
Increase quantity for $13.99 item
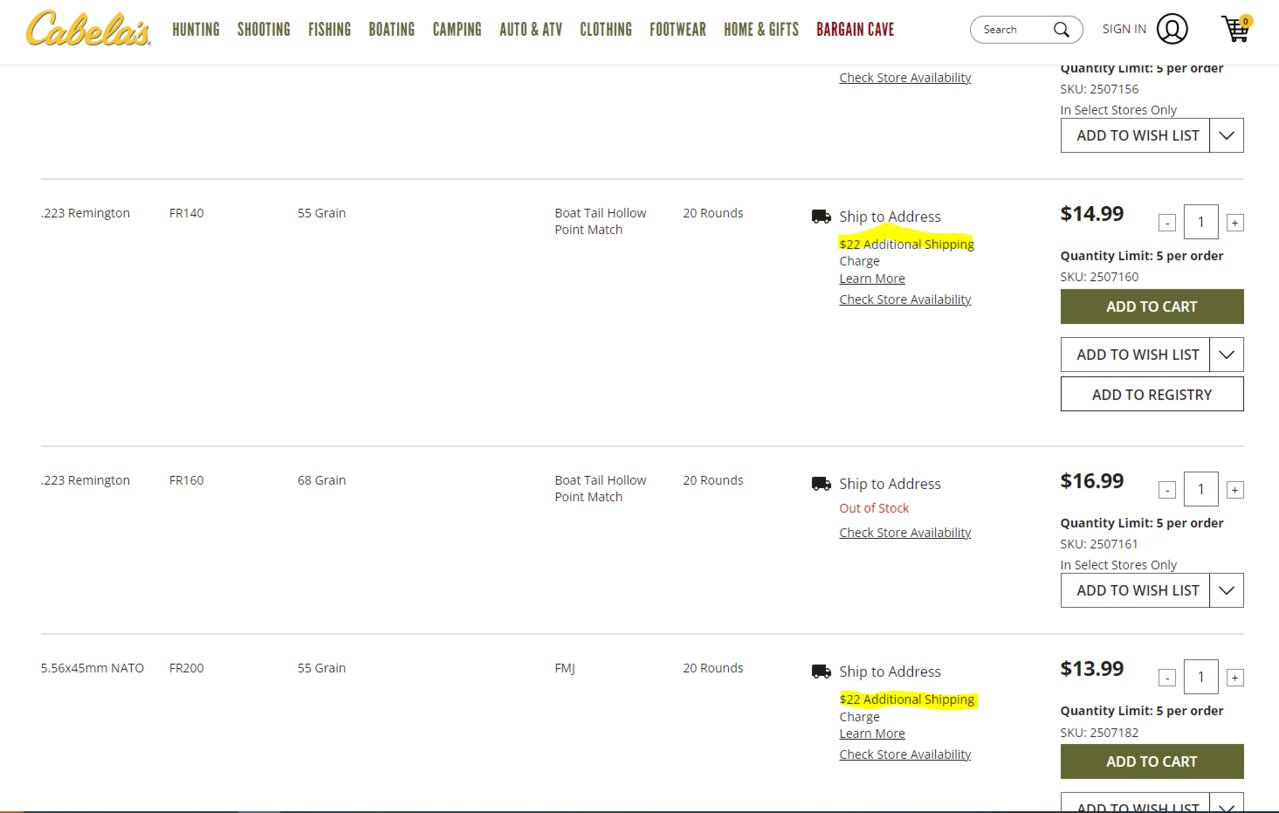[x=1235, y=677]
